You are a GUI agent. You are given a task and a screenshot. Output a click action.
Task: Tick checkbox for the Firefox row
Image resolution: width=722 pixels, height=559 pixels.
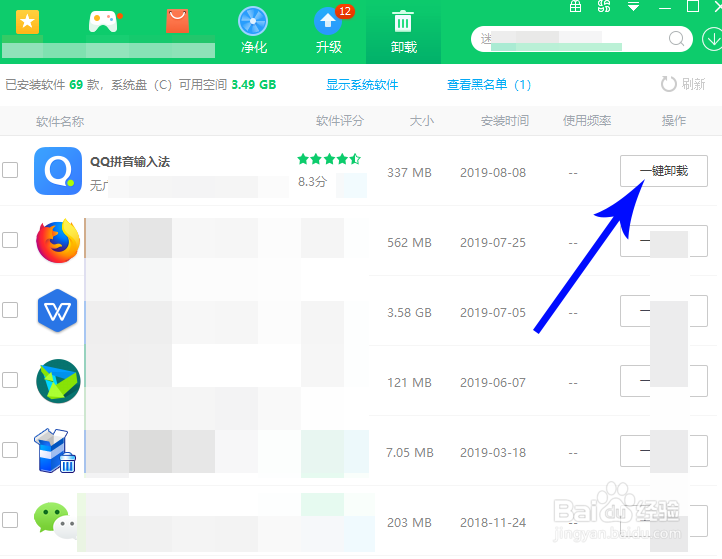tap(10, 240)
